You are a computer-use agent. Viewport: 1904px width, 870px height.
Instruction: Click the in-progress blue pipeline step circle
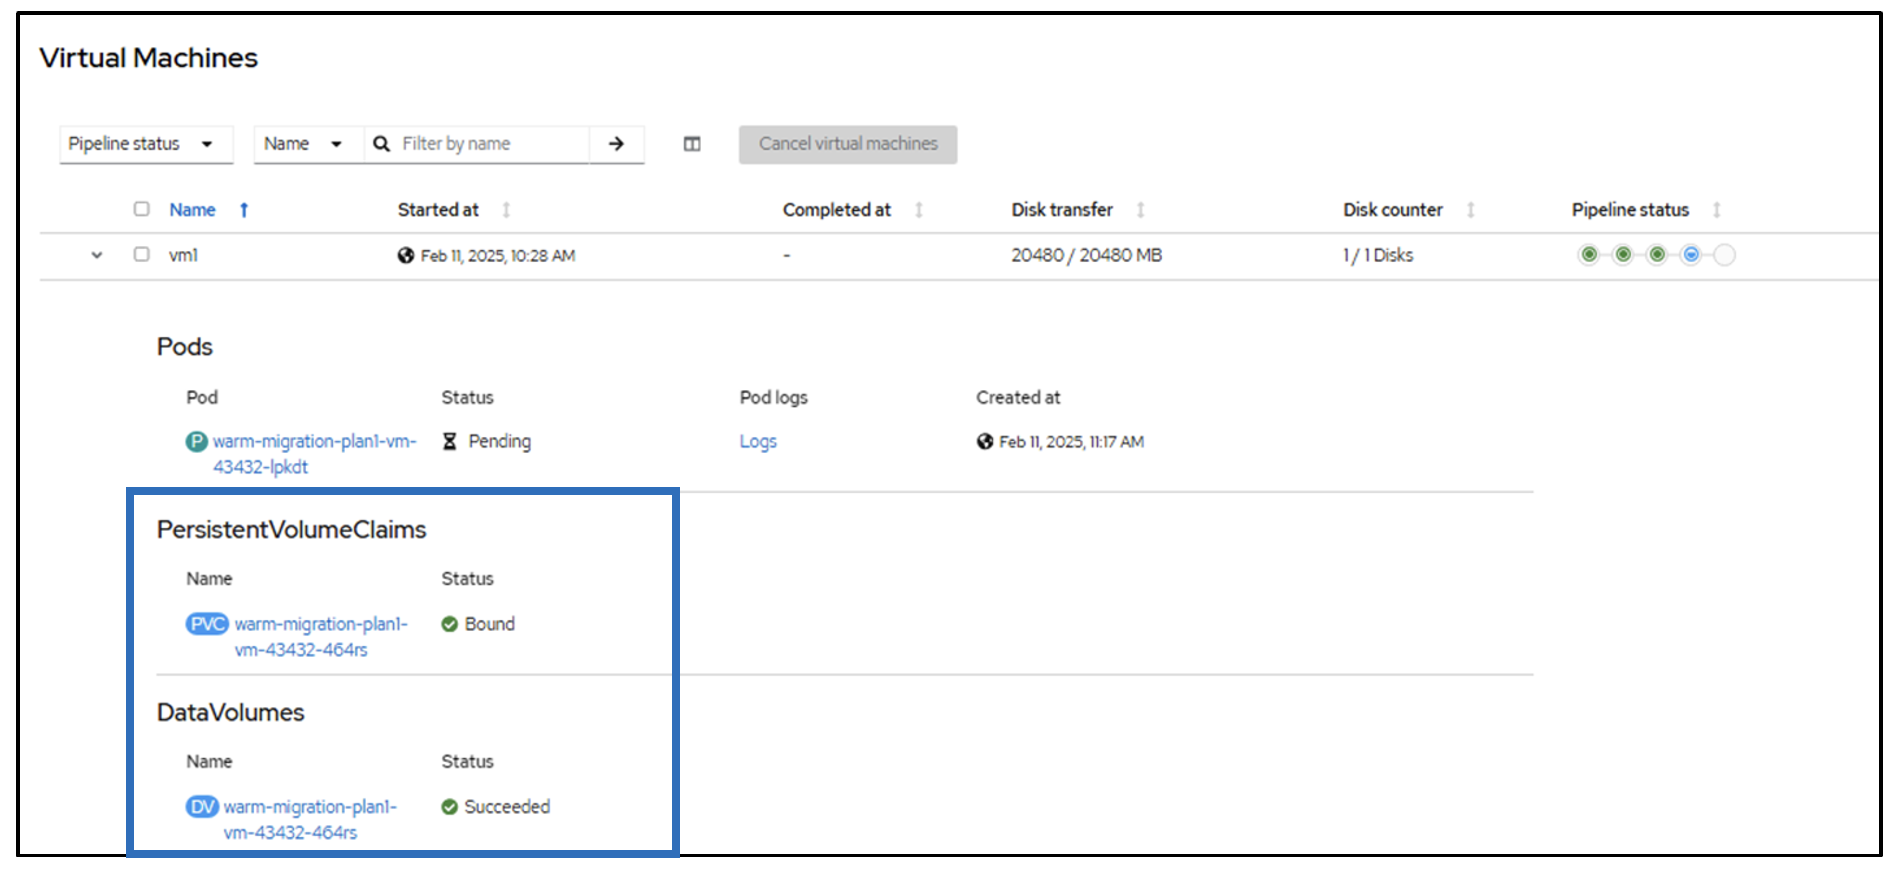tap(1691, 255)
